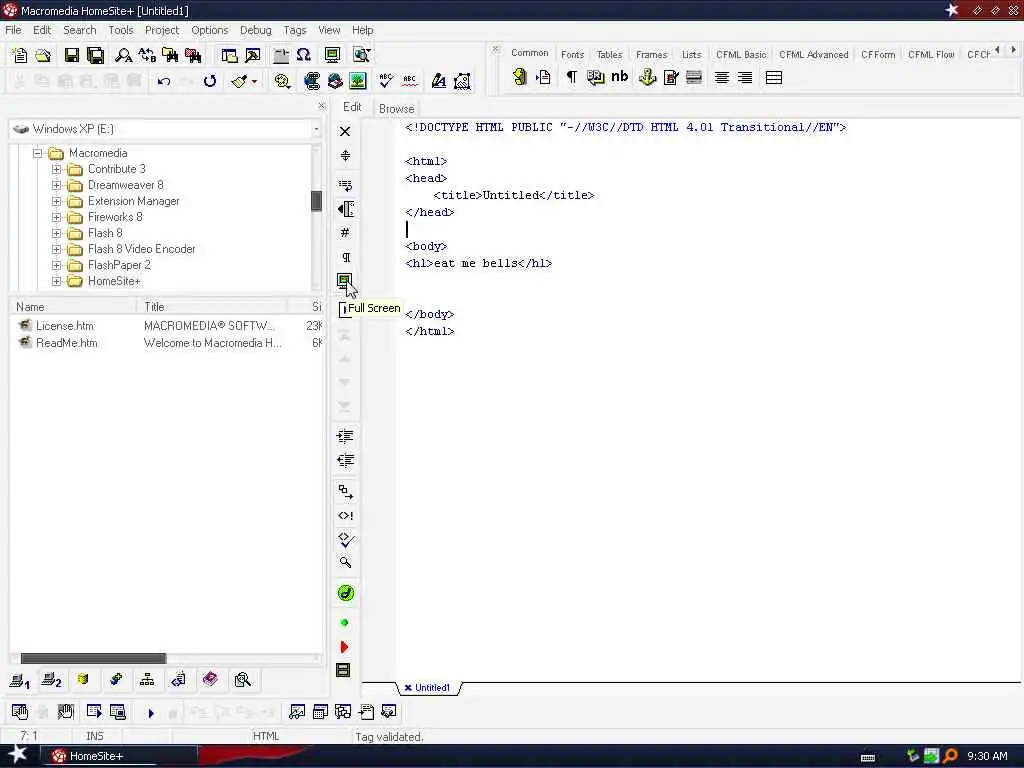
Task: Click the Image tag (tree picture) icon
Action: (358, 81)
